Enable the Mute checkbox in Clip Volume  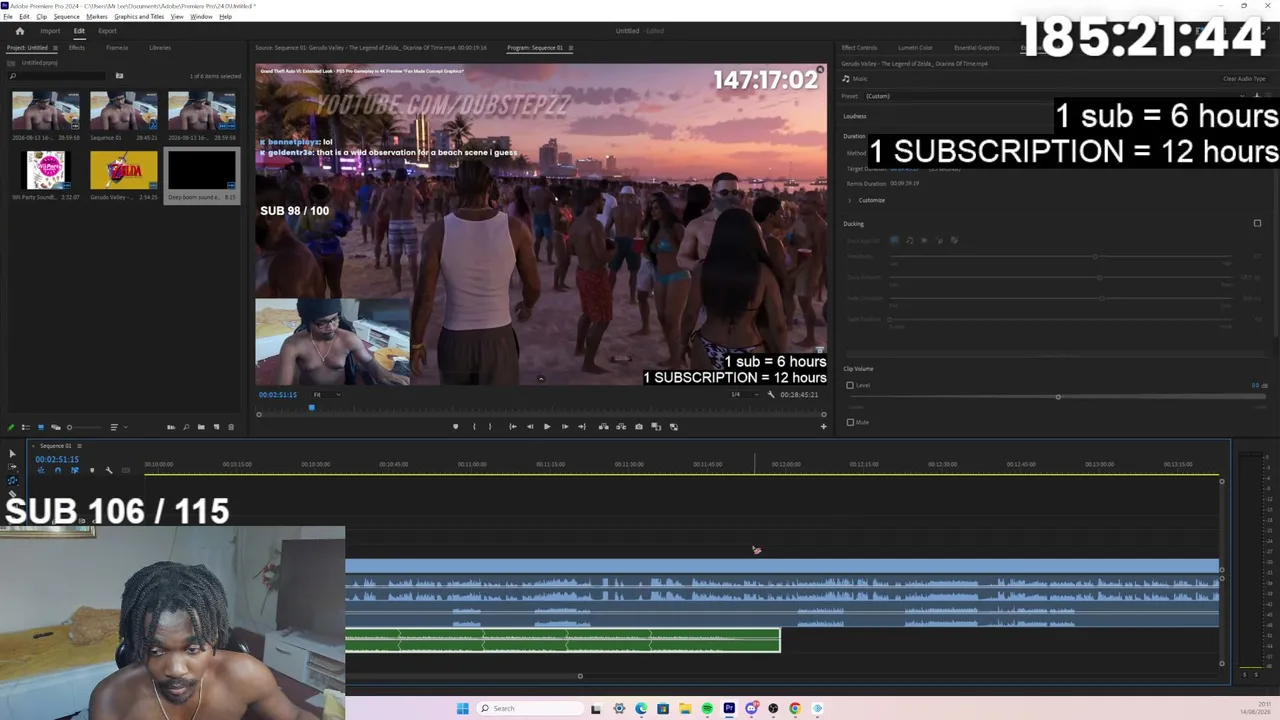850,422
